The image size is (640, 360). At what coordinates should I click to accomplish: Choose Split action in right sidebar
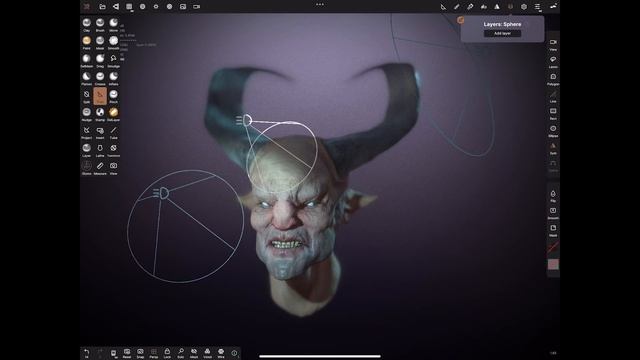553,148
